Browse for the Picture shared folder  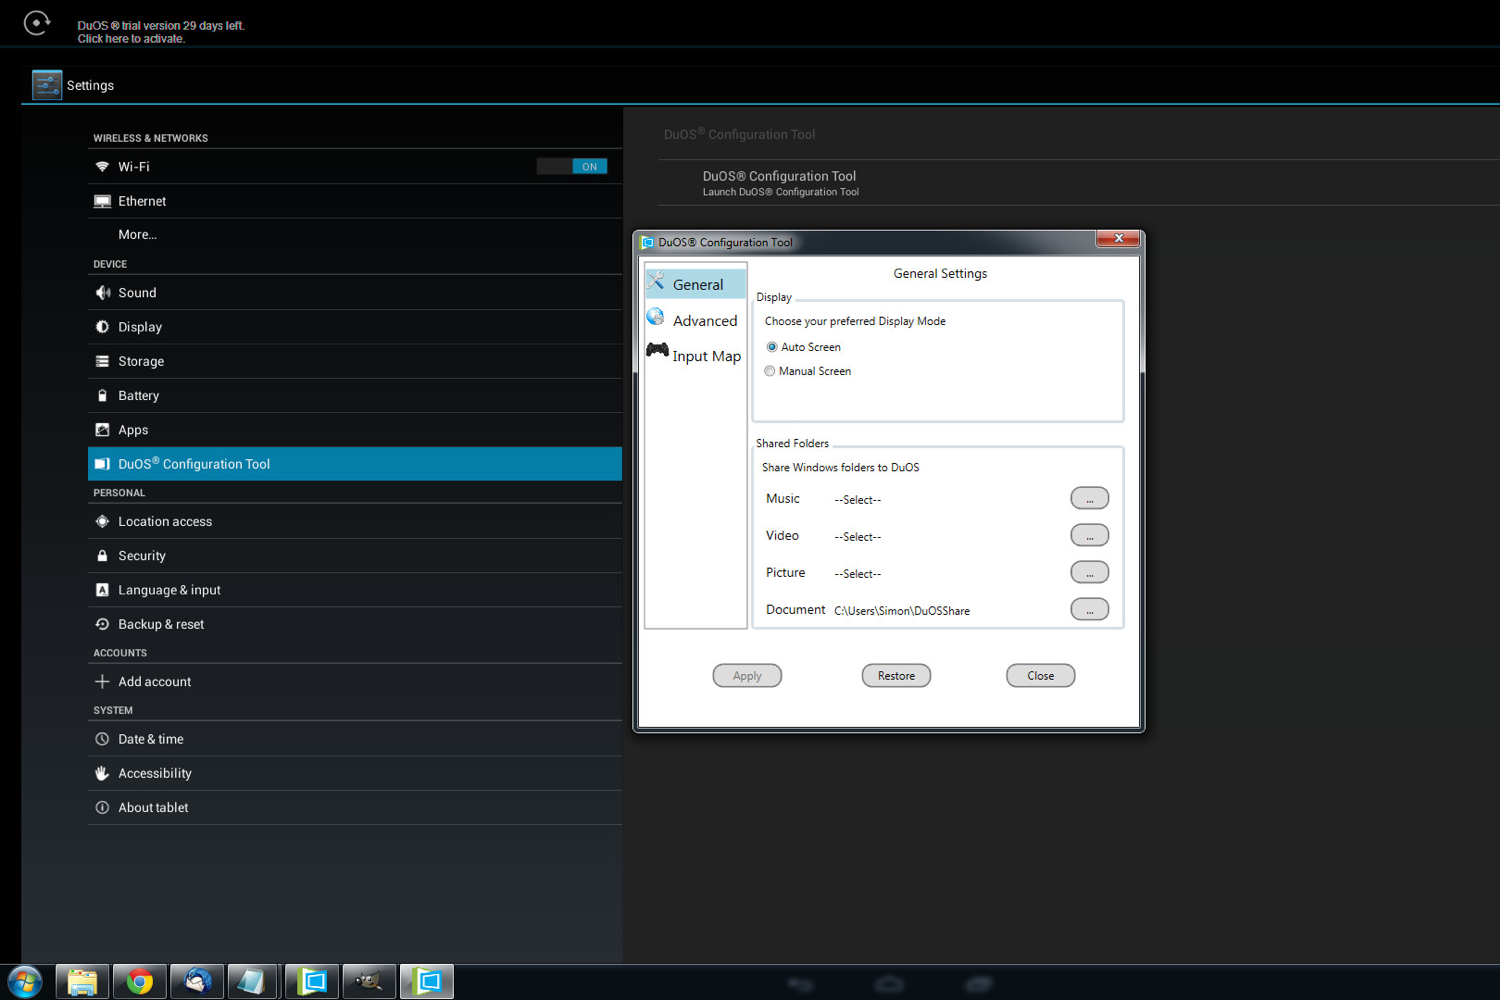[x=1089, y=572]
